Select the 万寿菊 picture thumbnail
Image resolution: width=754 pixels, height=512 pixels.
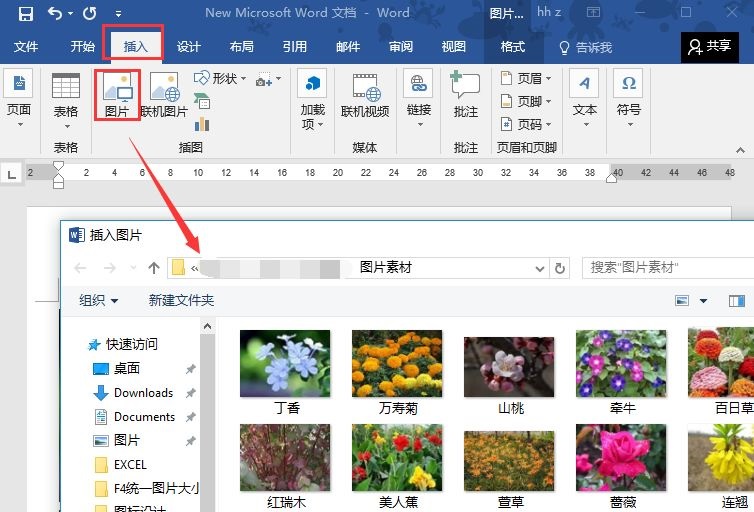point(397,364)
